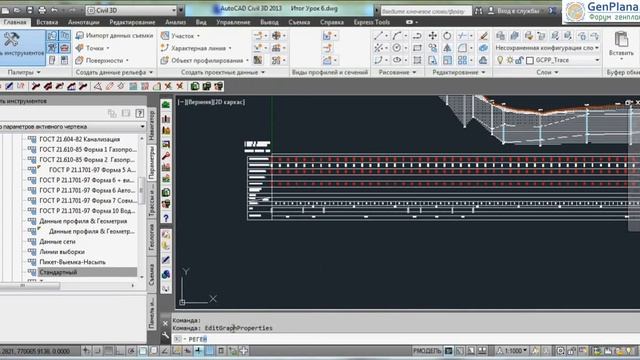The image size is (640, 360).
Task: Click the Erase pencil icon in the Редактирование panel
Action: [483, 36]
